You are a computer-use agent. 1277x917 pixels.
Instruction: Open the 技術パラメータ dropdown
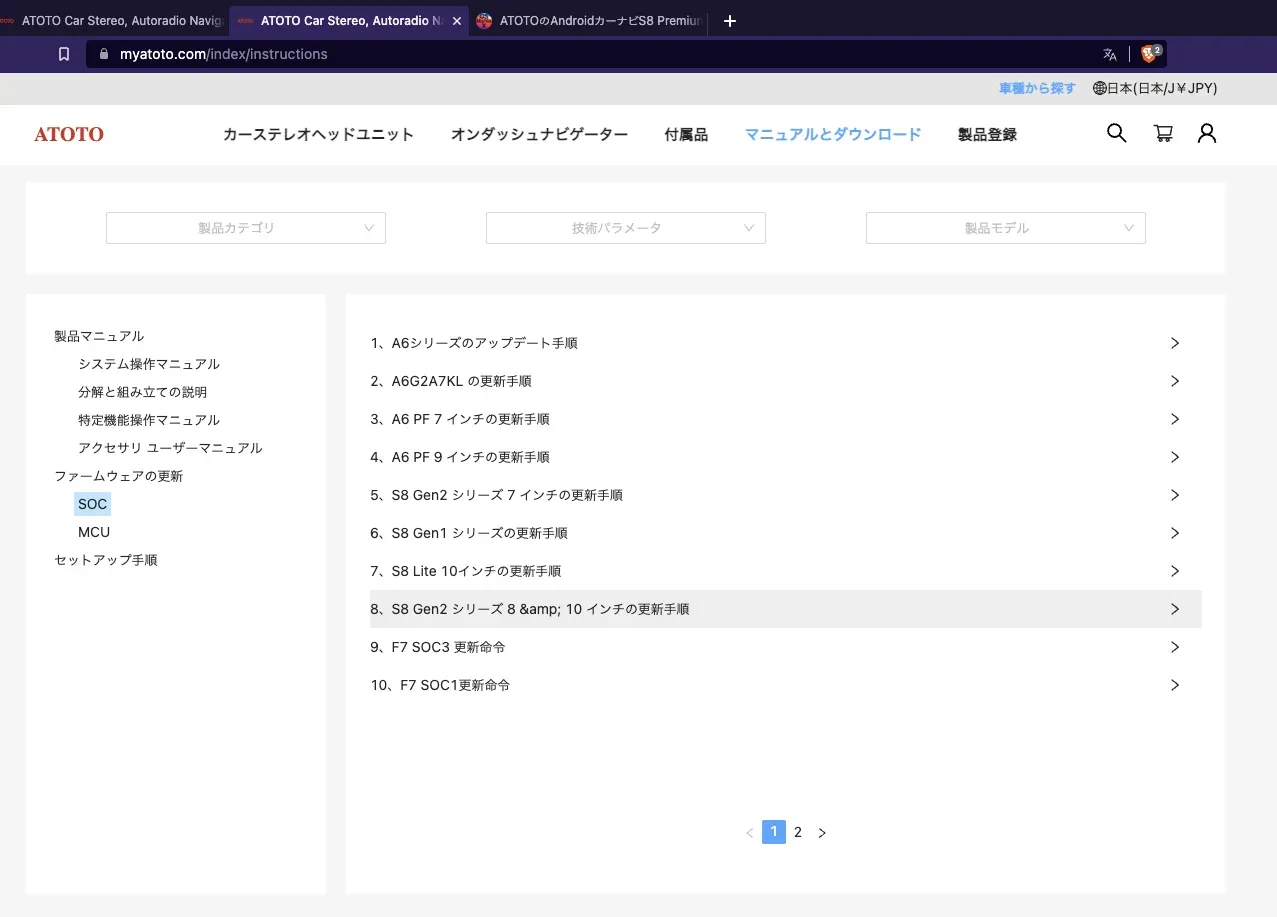click(626, 228)
